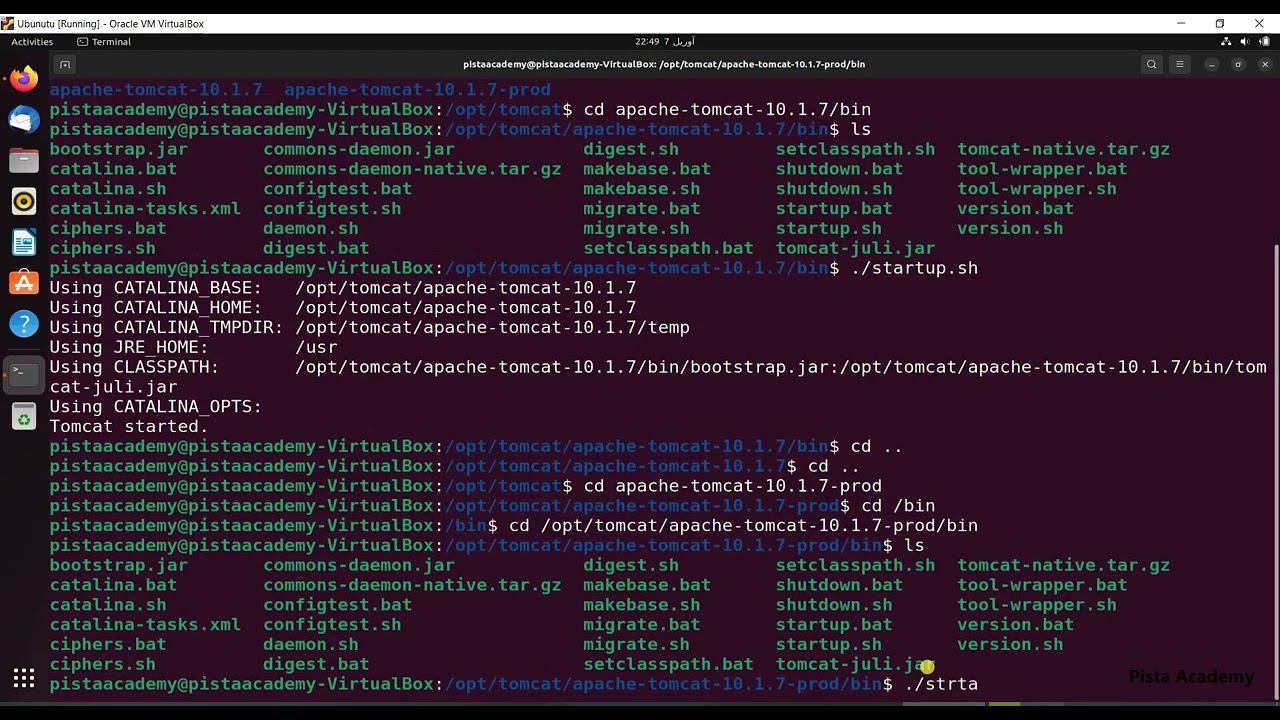Launch Rhythmbox music player from the dock
This screenshot has width=1280, height=720.
[x=24, y=202]
